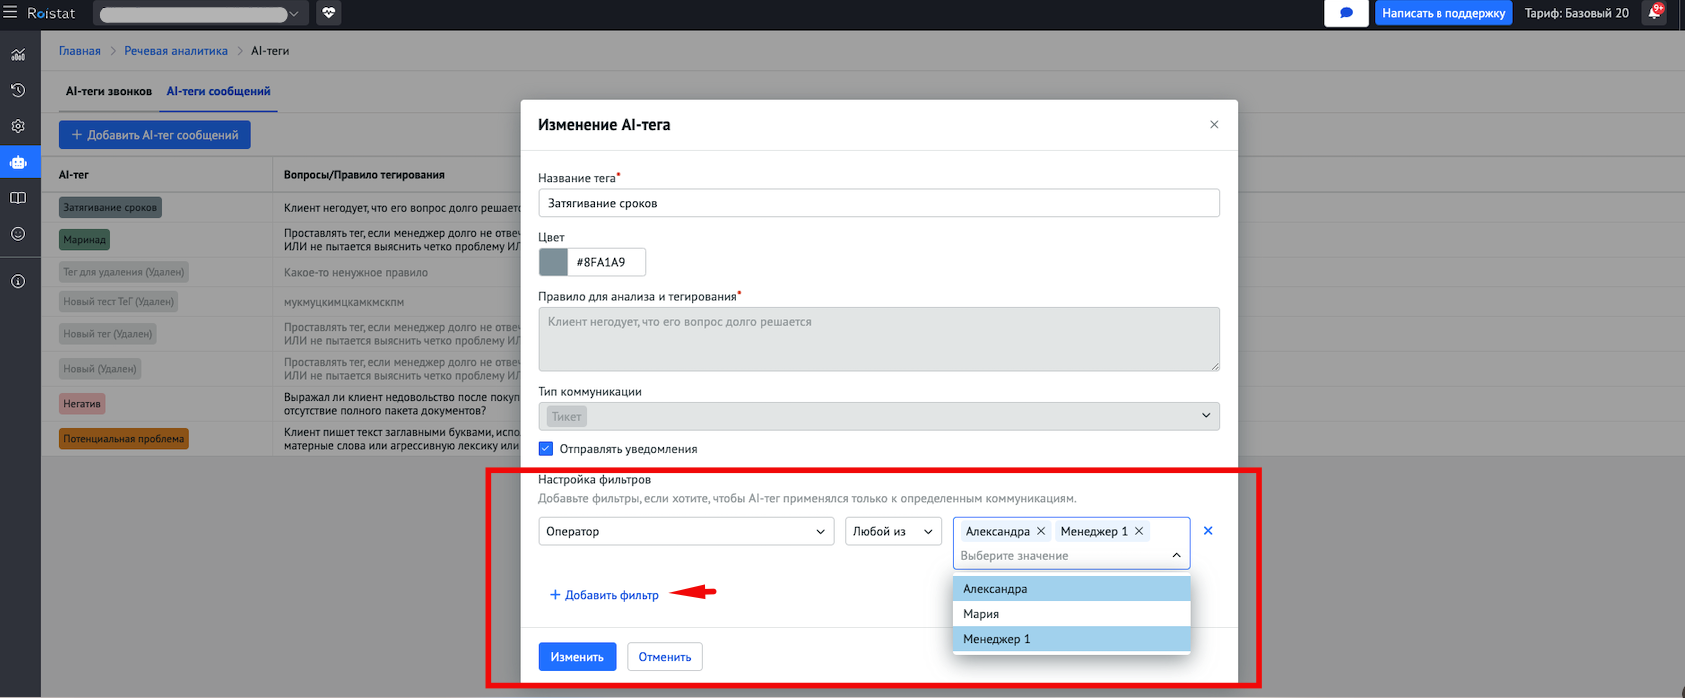Select the Маринад tag in table
Screen dimensions: 1685x698
click(x=84, y=240)
